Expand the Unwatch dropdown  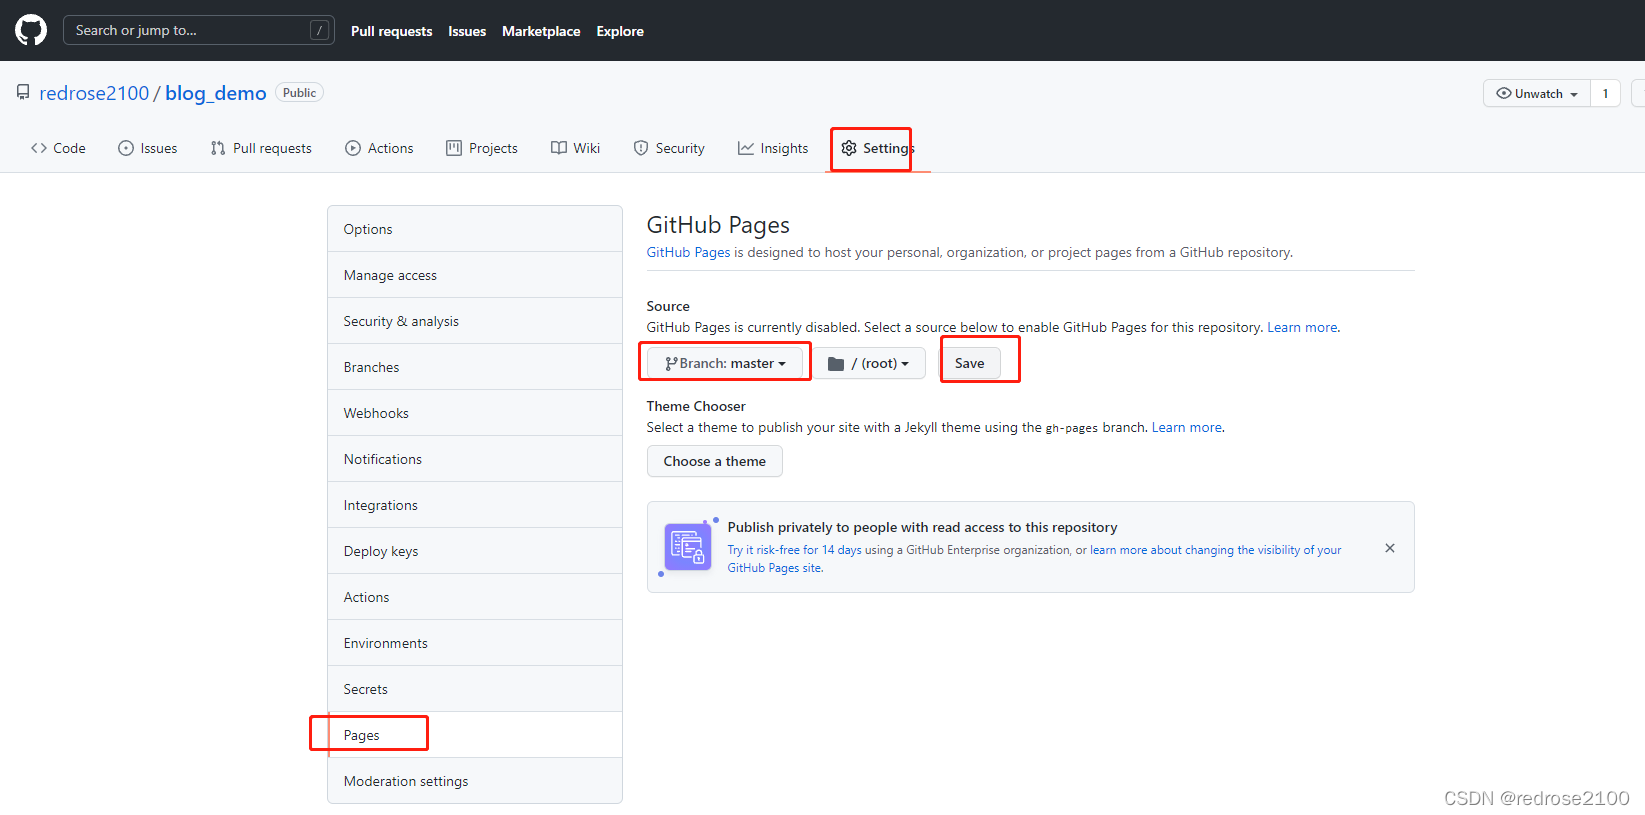coord(1537,93)
